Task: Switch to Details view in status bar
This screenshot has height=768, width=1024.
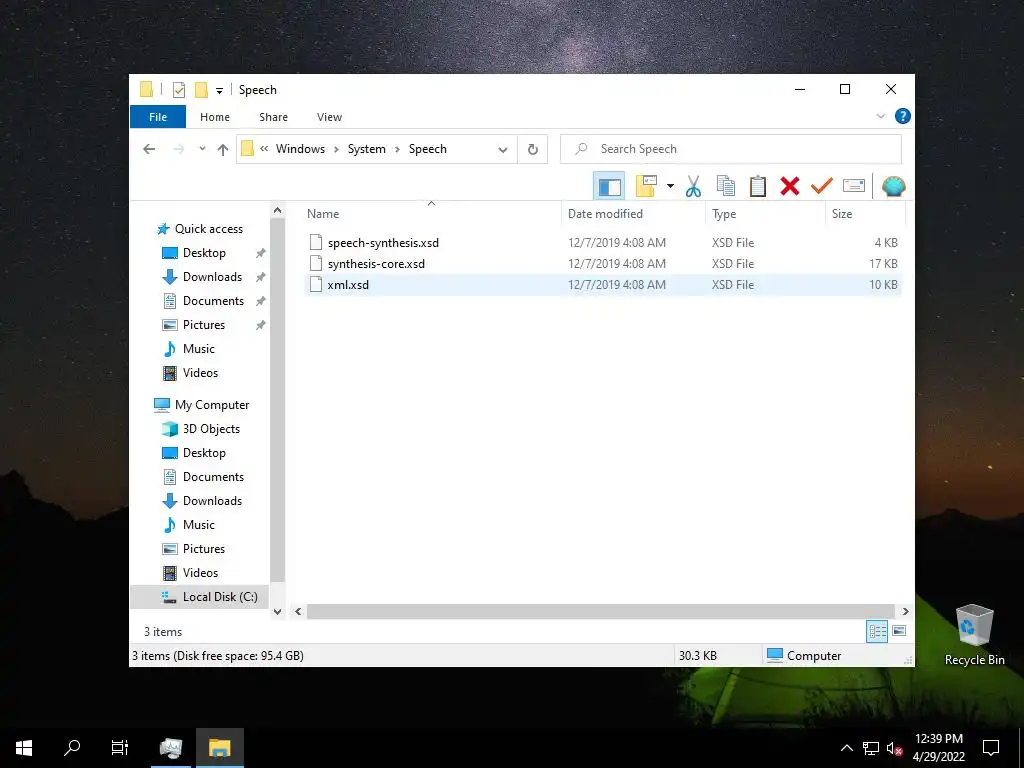Action: [x=877, y=631]
